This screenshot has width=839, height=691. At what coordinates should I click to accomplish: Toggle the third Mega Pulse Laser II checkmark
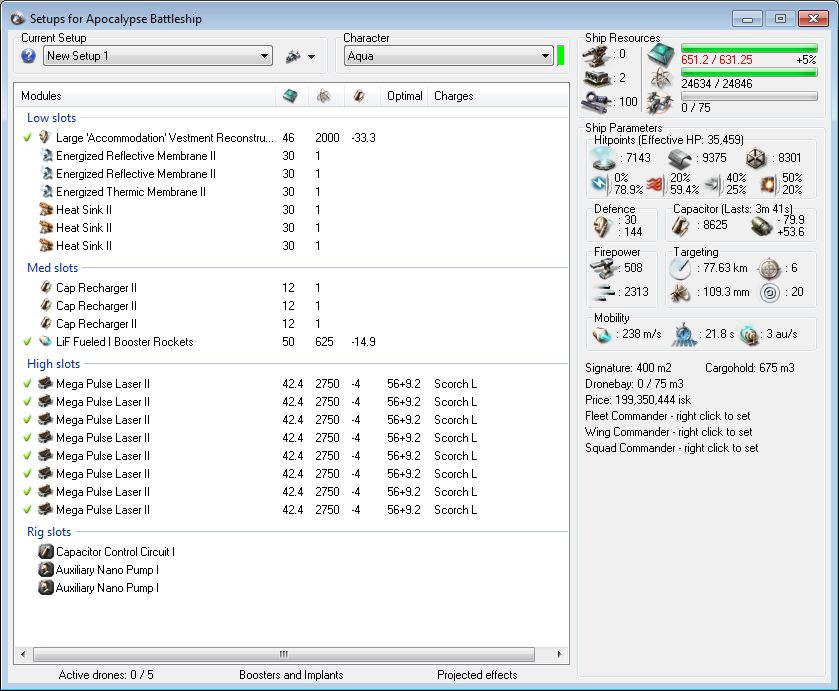[27, 420]
